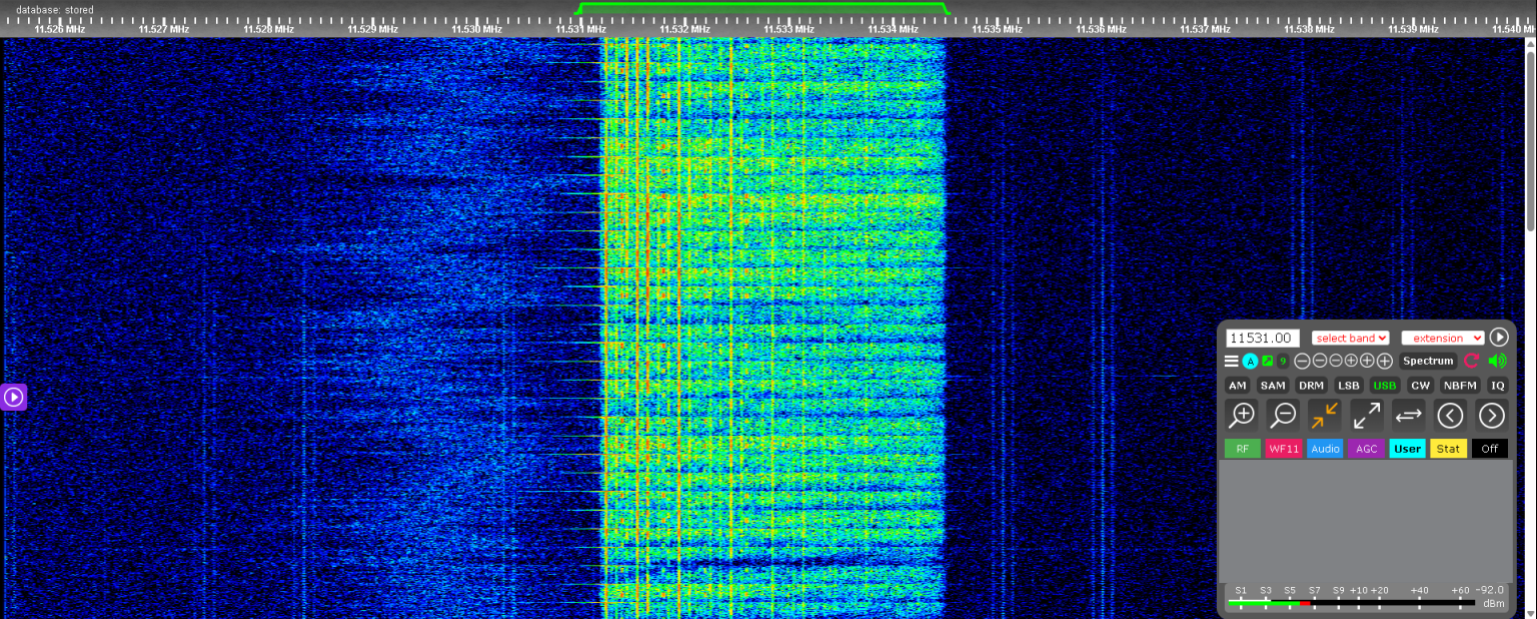
Task: Open the hamburger menu in control panel
Action: pos(1232,361)
